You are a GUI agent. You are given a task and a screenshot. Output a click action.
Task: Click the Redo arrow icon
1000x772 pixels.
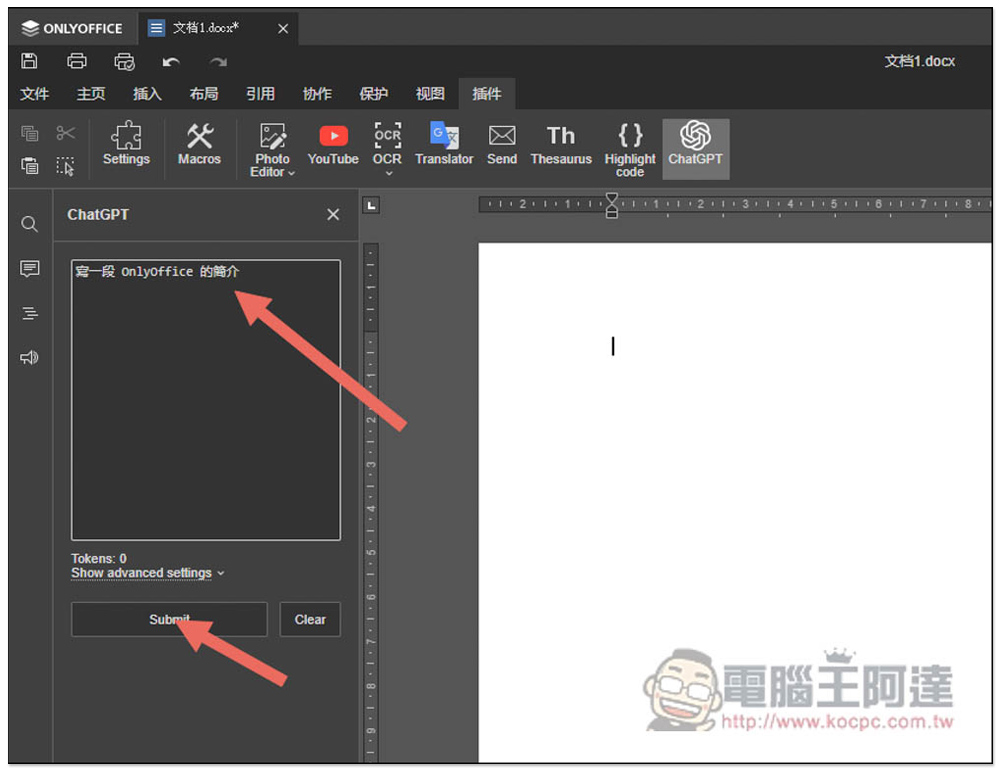coord(218,62)
